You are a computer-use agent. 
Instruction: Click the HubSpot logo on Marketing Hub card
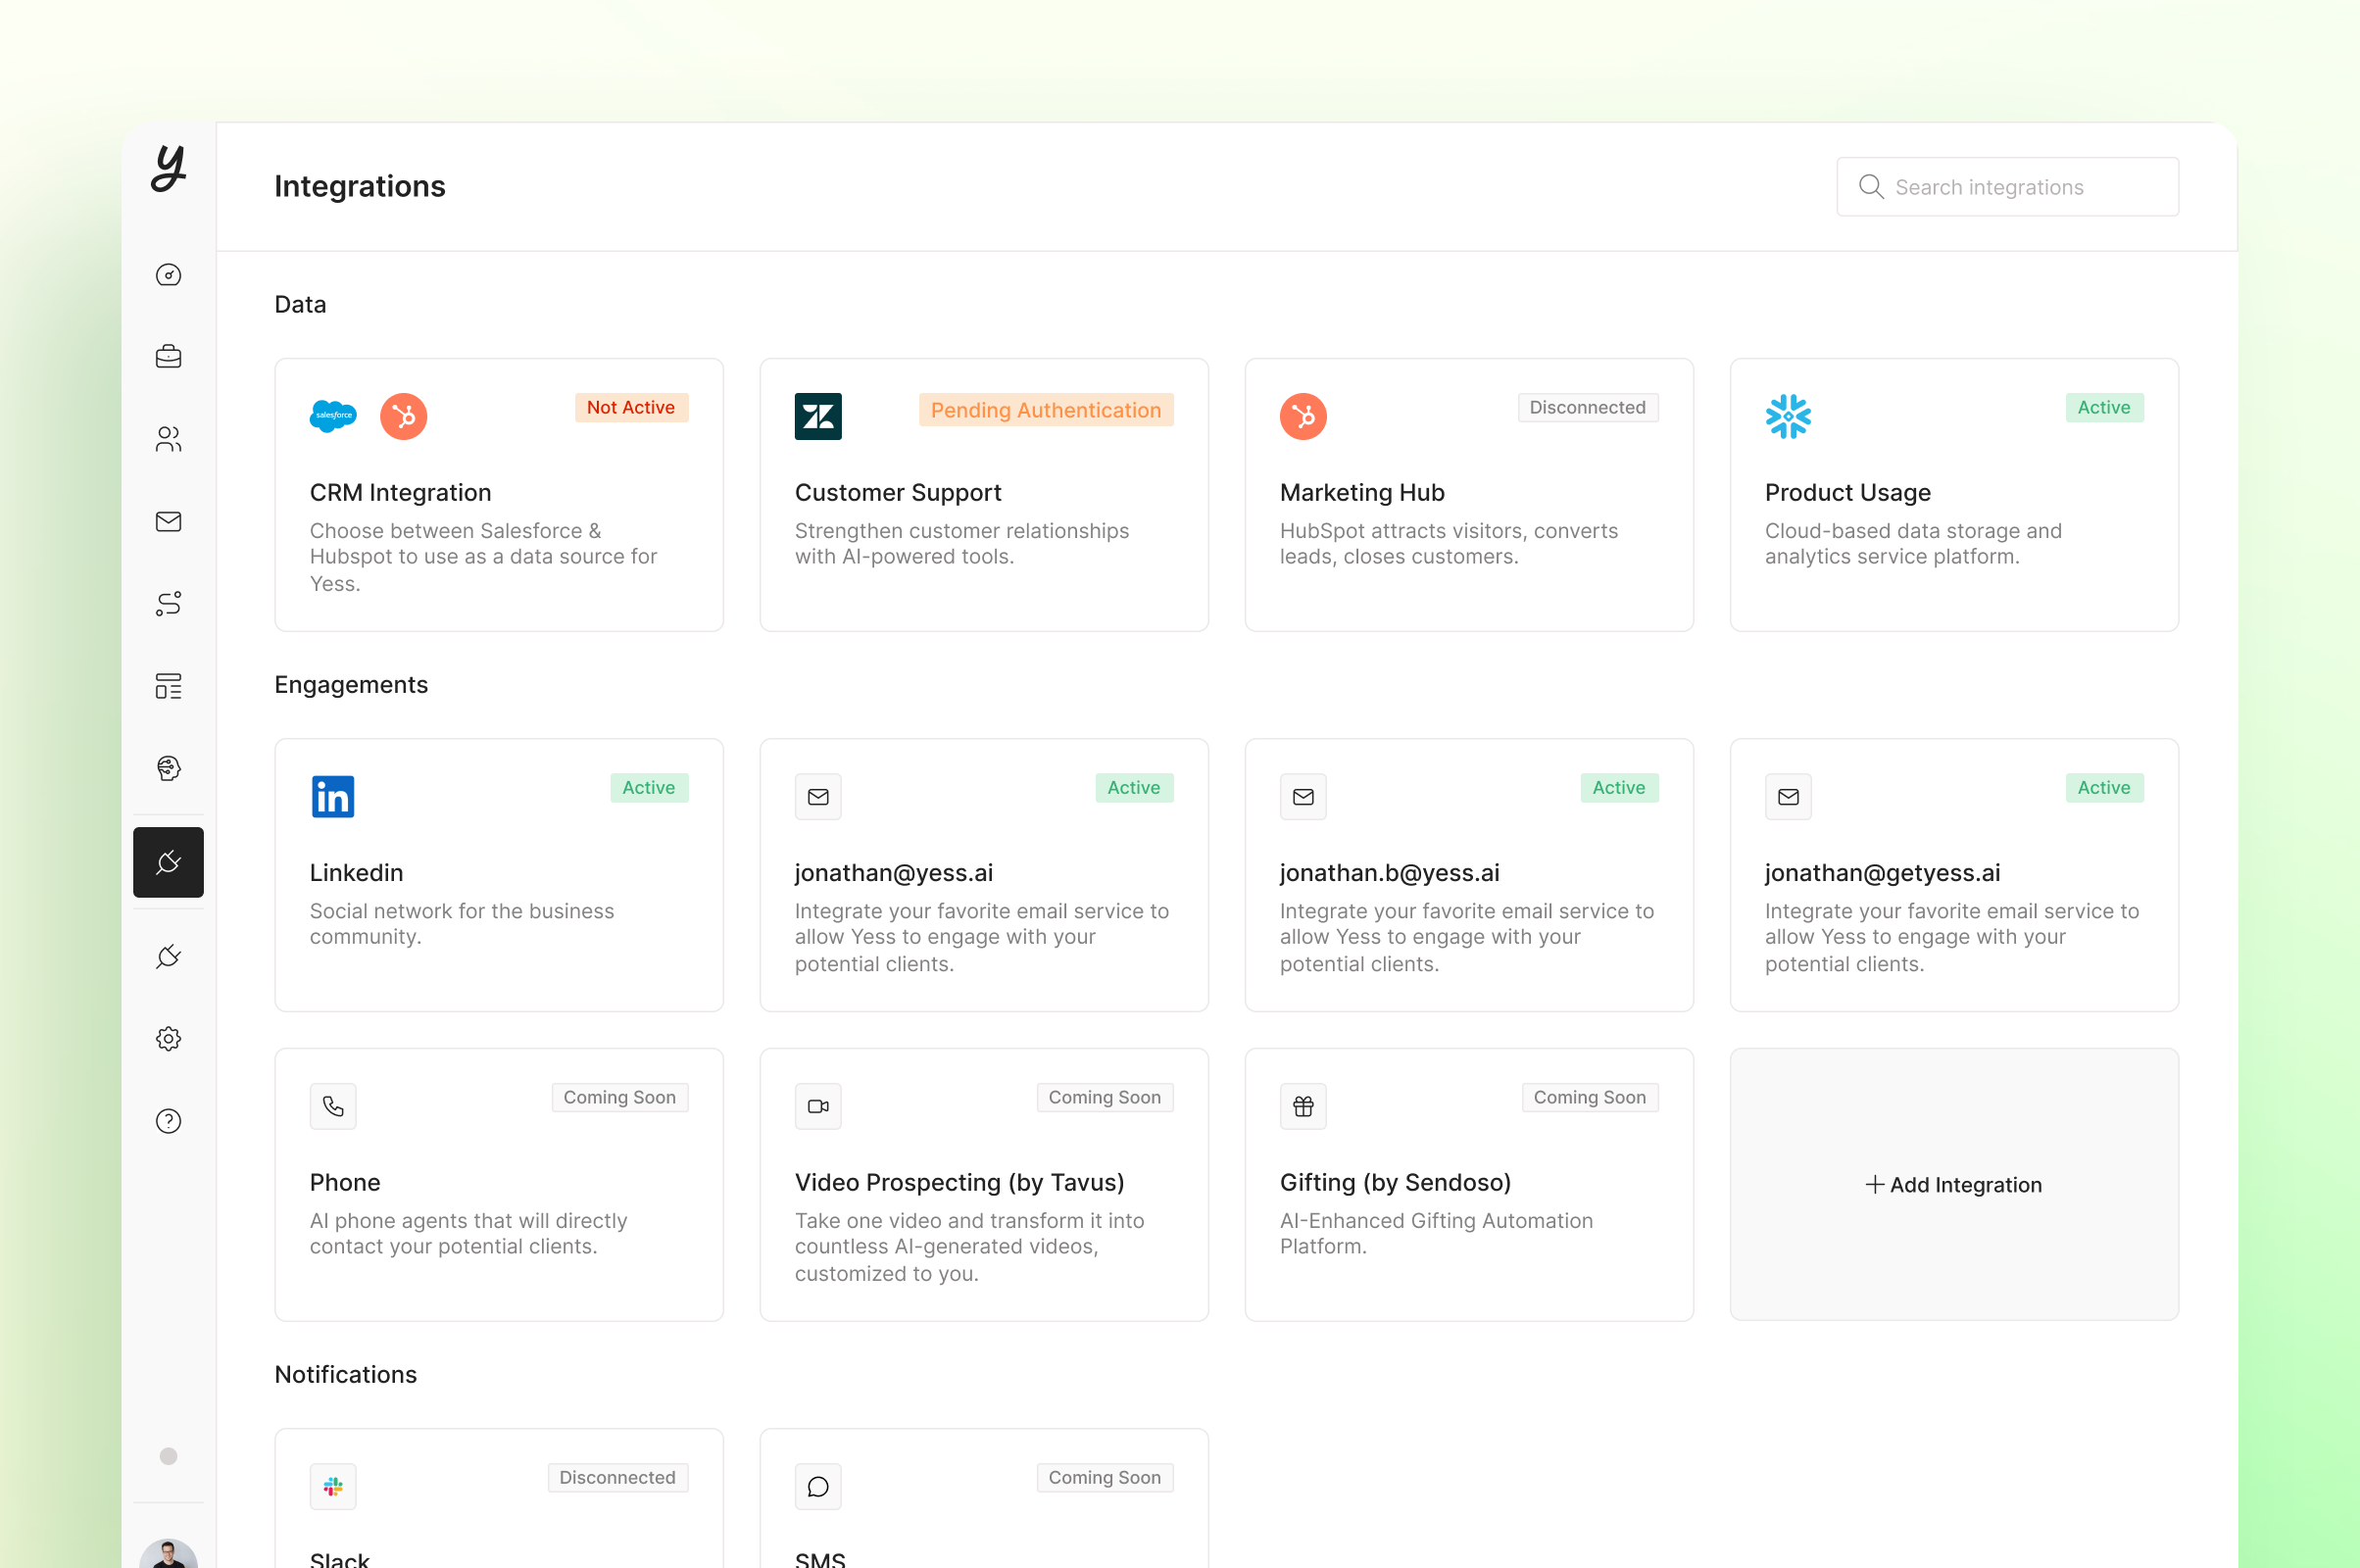[1303, 416]
